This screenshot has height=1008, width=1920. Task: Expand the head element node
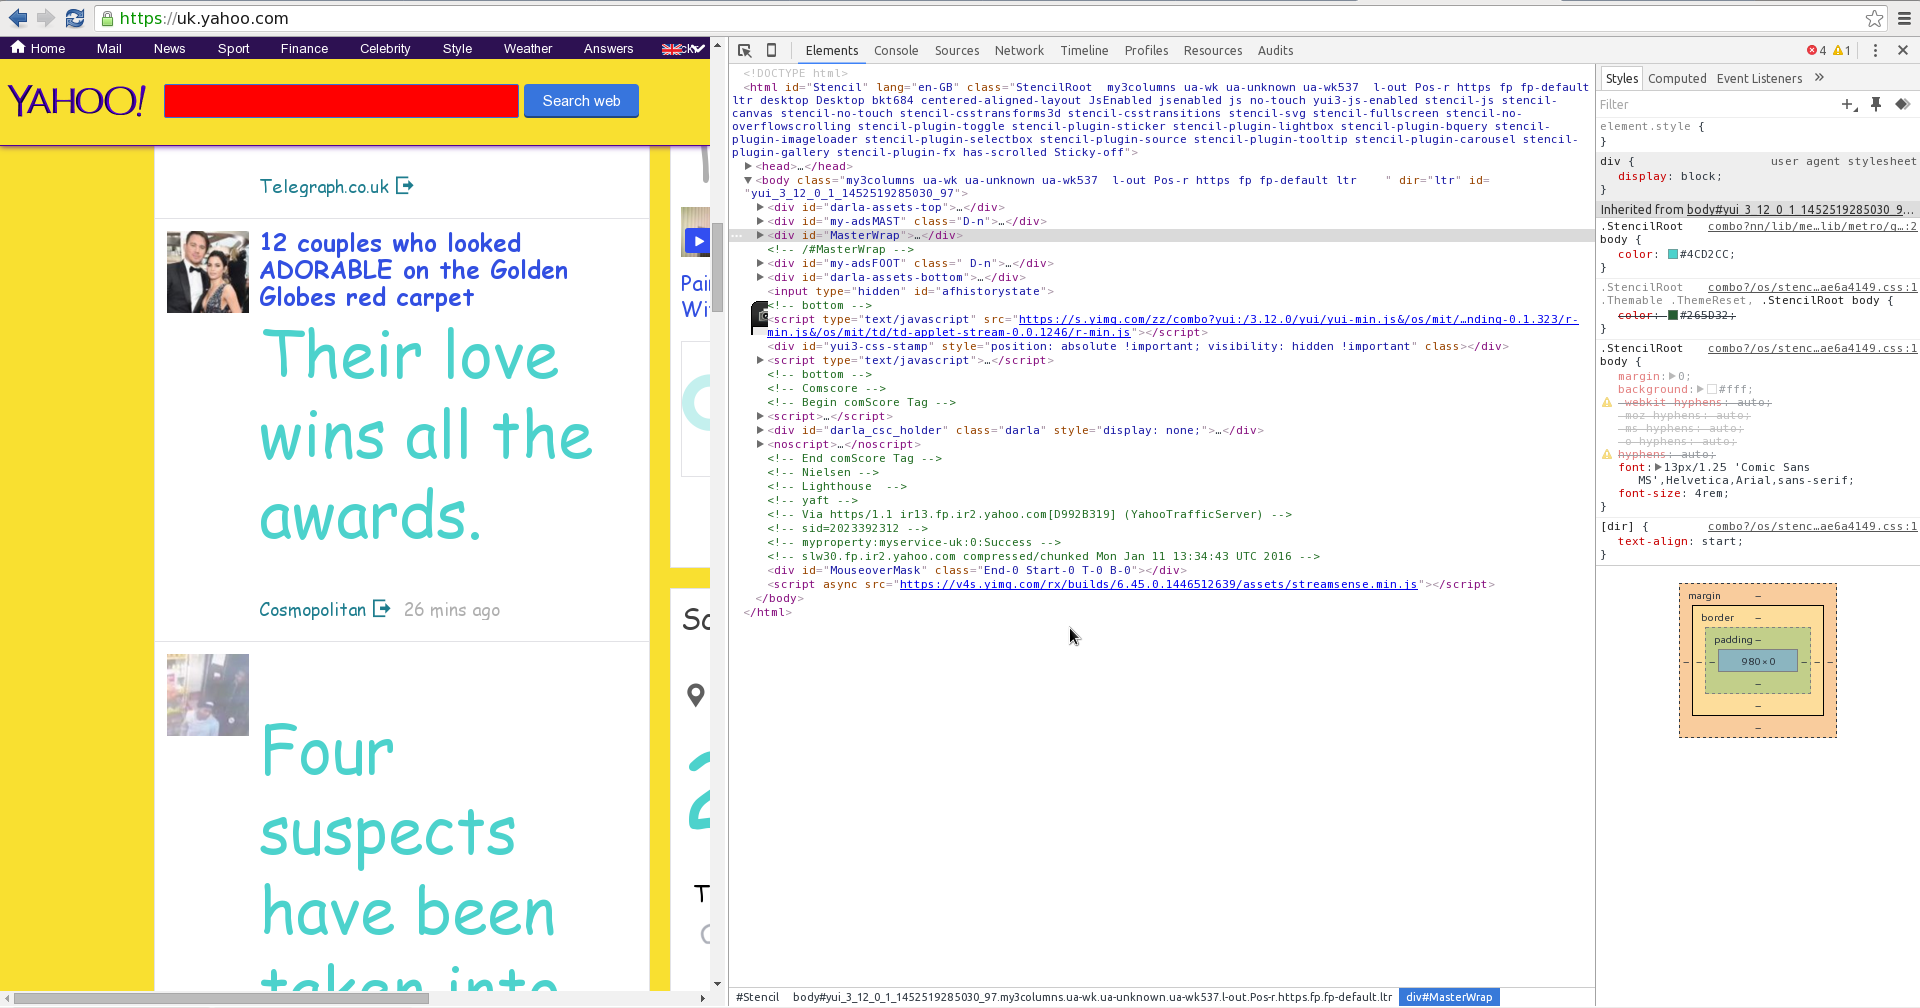[x=748, y=166]
